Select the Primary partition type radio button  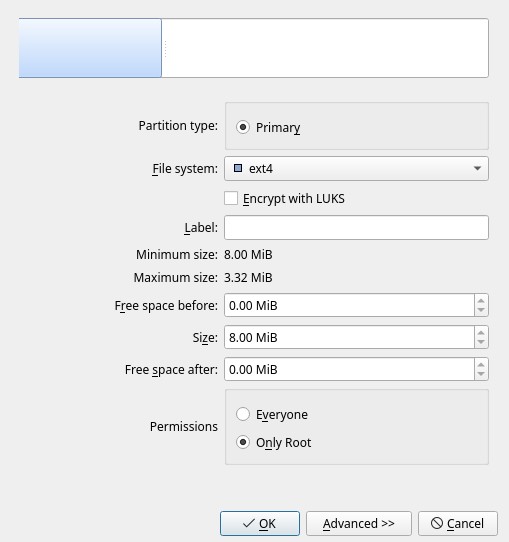click(x=243, y=127)
